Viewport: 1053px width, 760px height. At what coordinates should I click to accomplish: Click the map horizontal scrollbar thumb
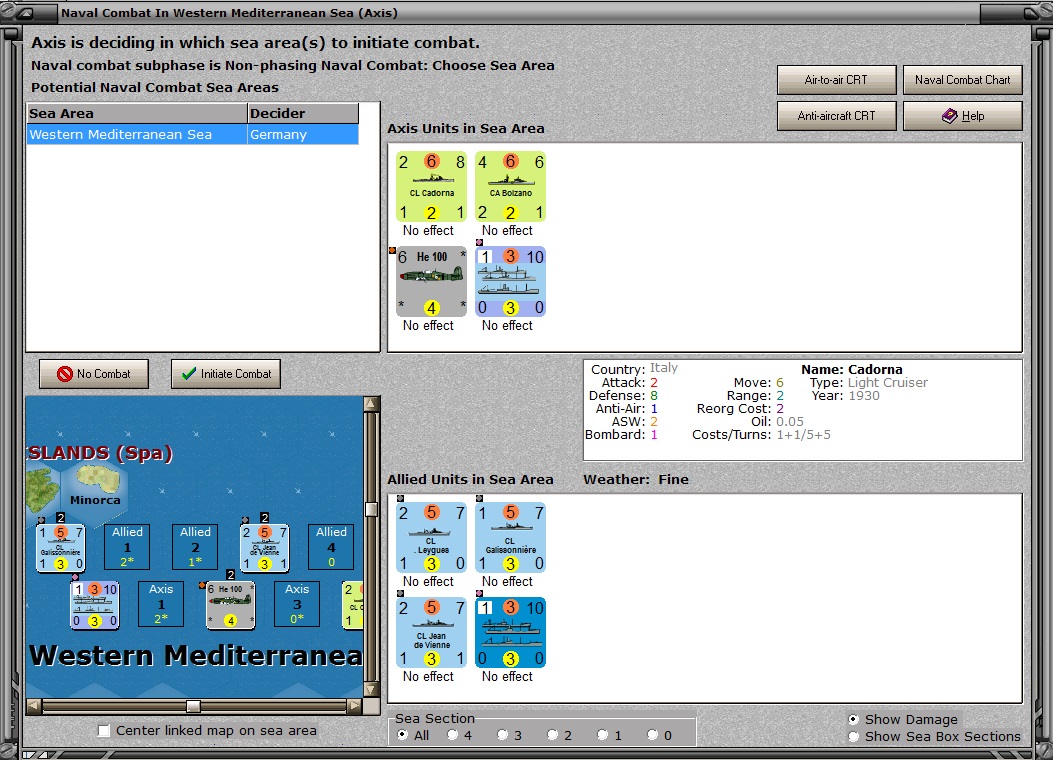(193, 706)
